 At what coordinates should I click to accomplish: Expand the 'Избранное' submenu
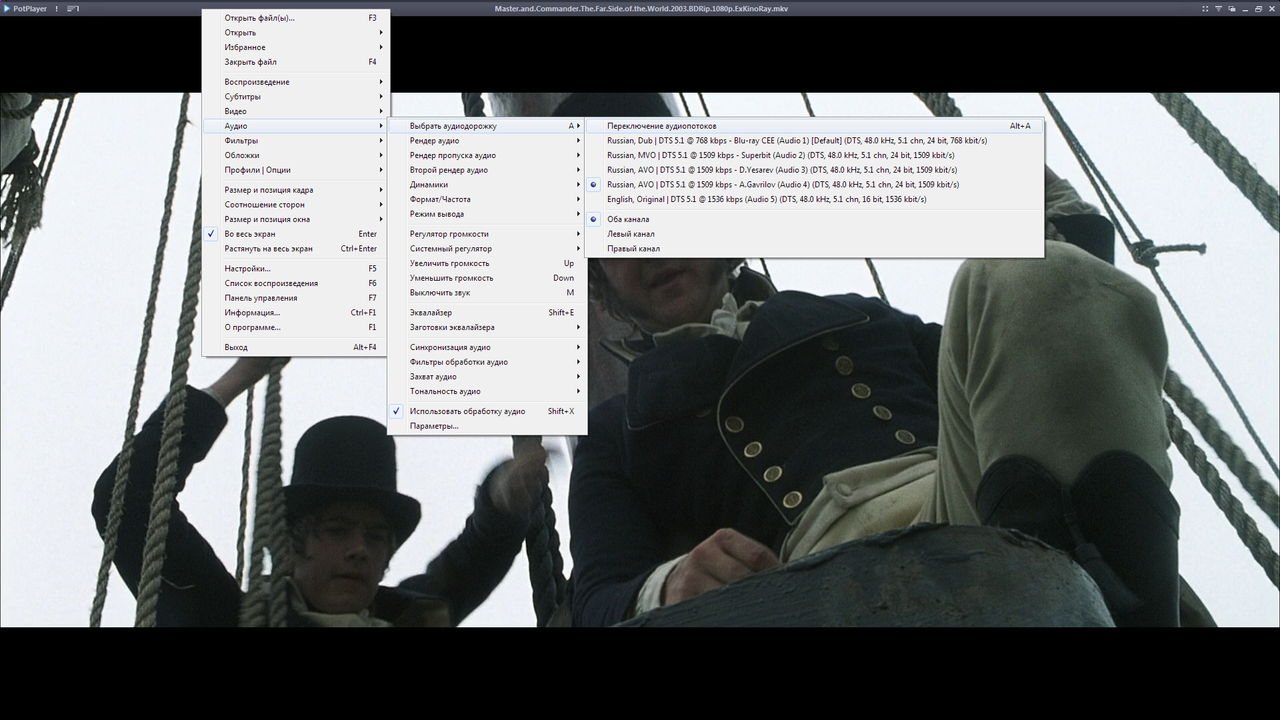click(296, 47)
